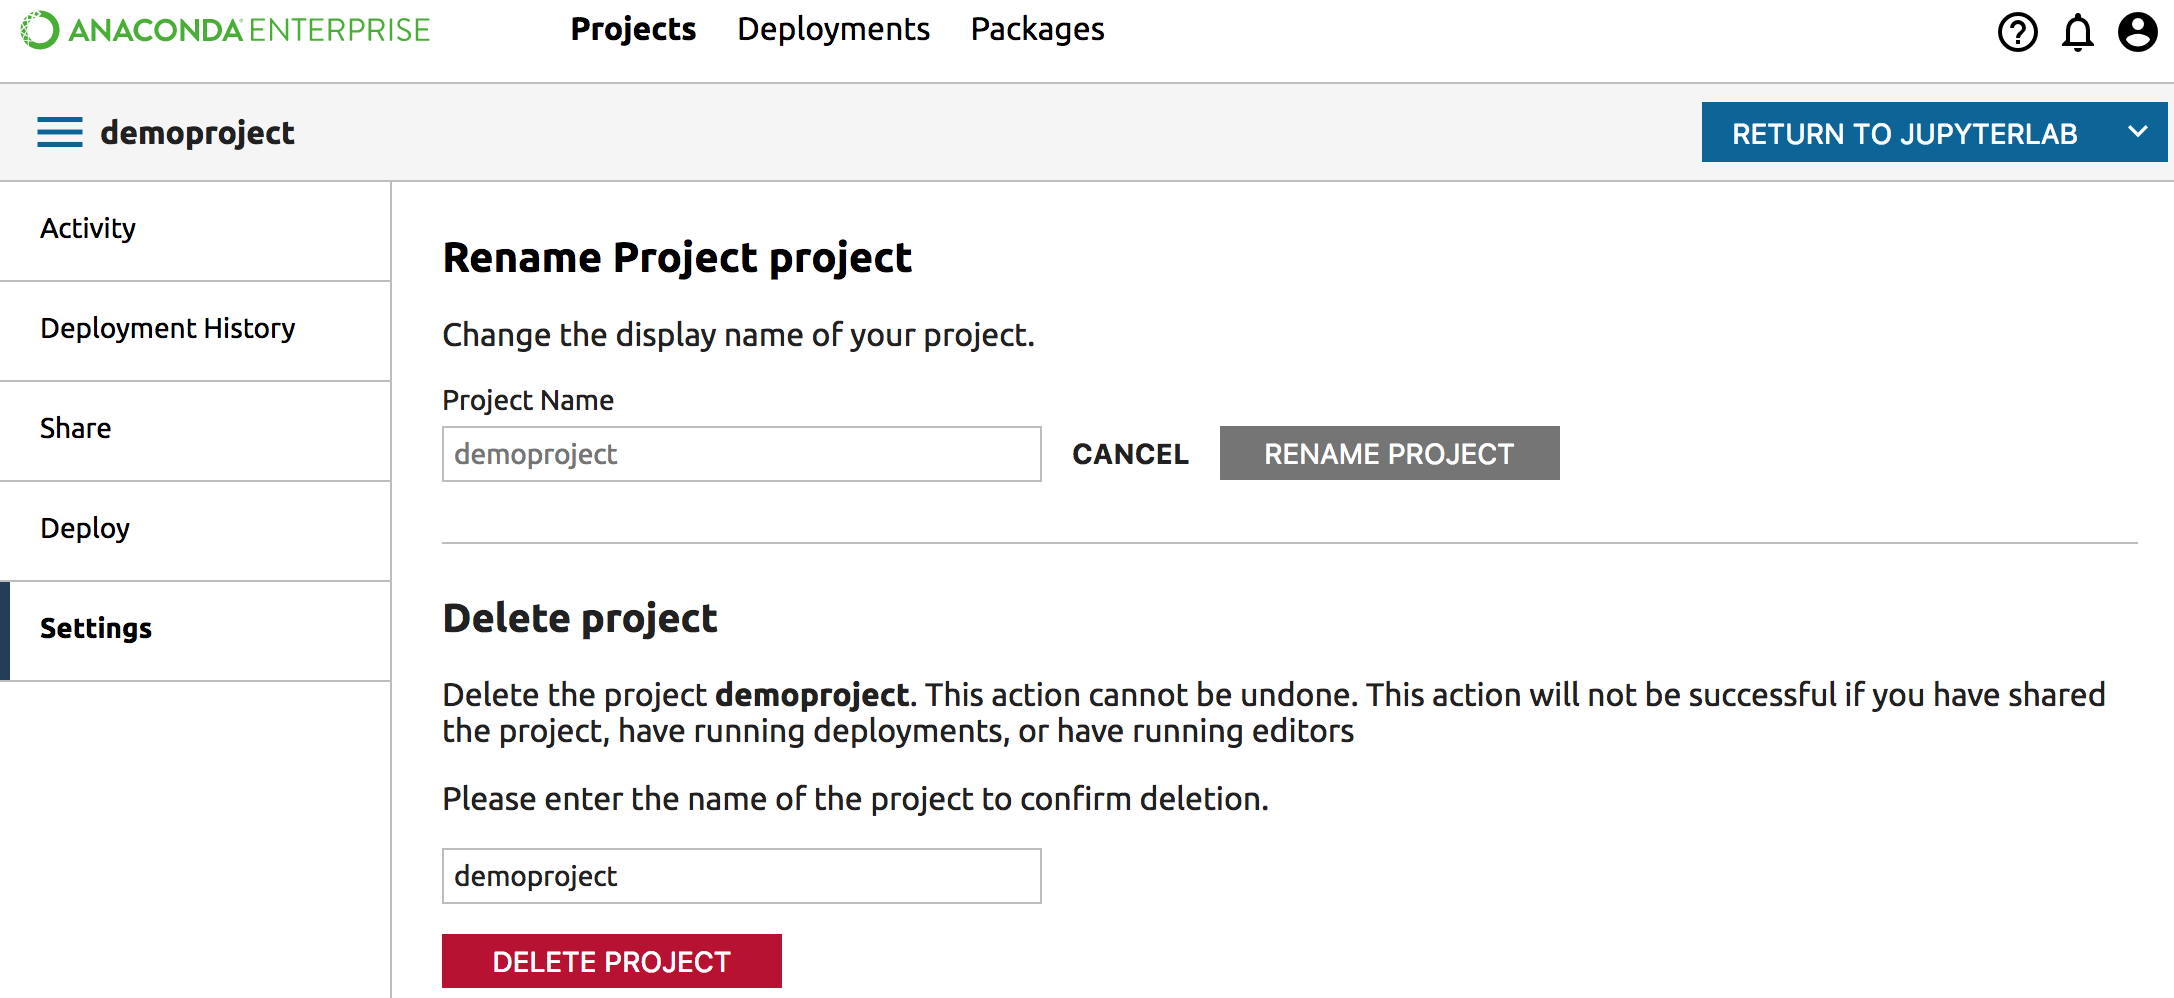Open the Deploy sidebar item
Viewport: 2174px width, 998px height.
(85, 529)
